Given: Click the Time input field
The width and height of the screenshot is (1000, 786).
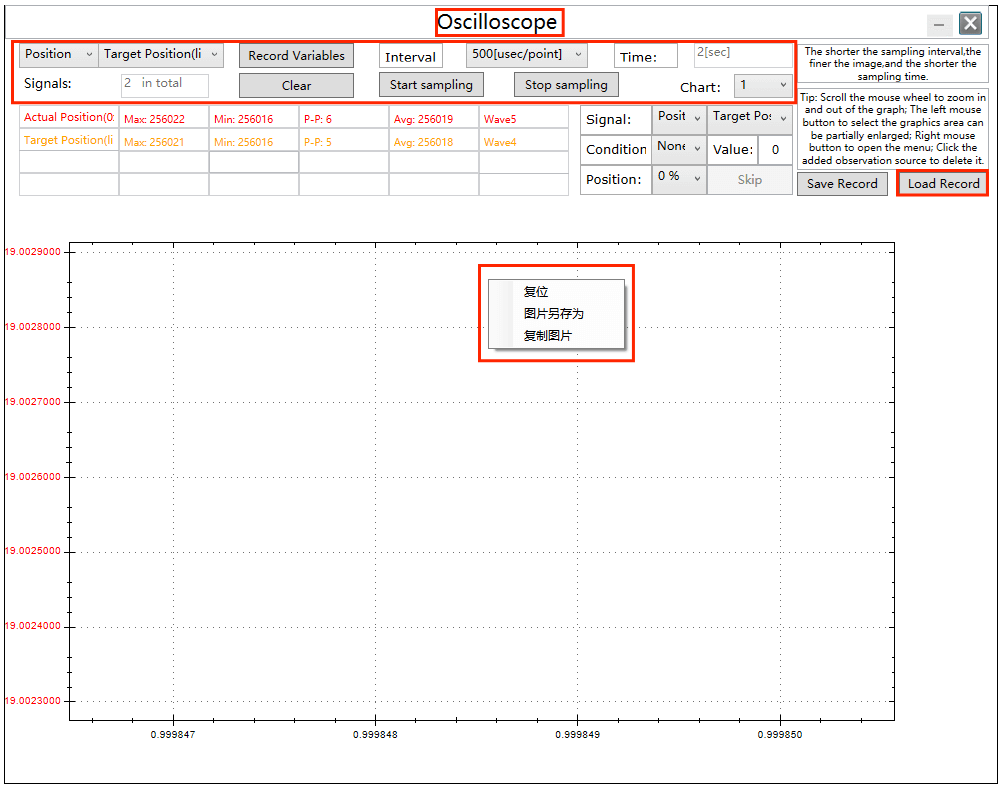Looking at the screenshot, I should [742, 55].
